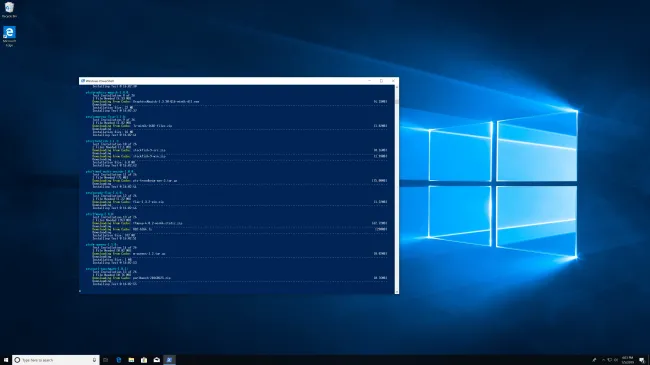
Task: Launch Edge from the taskbar
Action: pos(119,360)
